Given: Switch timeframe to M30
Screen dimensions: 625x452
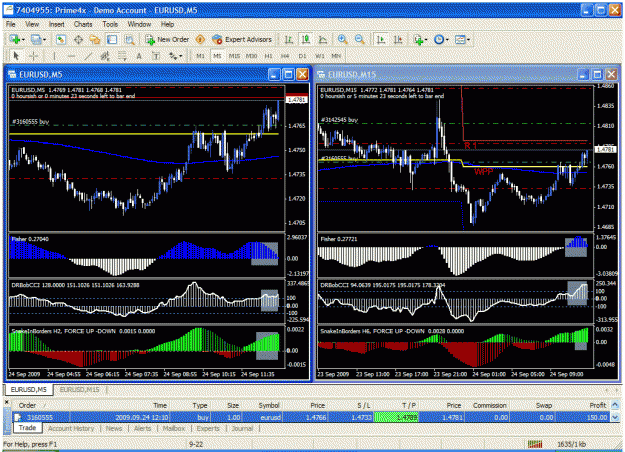Looking at the screenshot, I should click(251, 56).
